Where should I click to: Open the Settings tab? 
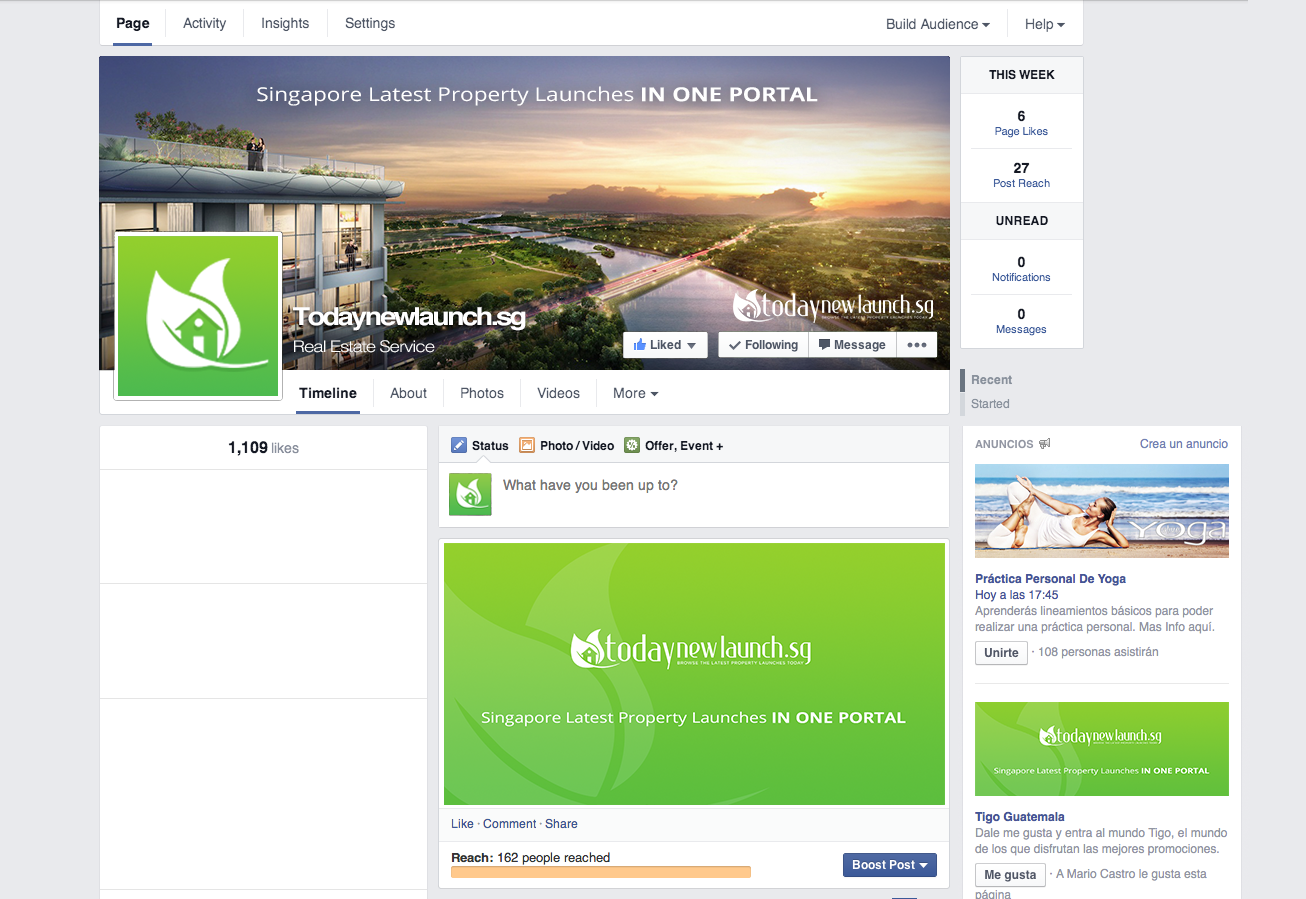(x=370, y=23)
